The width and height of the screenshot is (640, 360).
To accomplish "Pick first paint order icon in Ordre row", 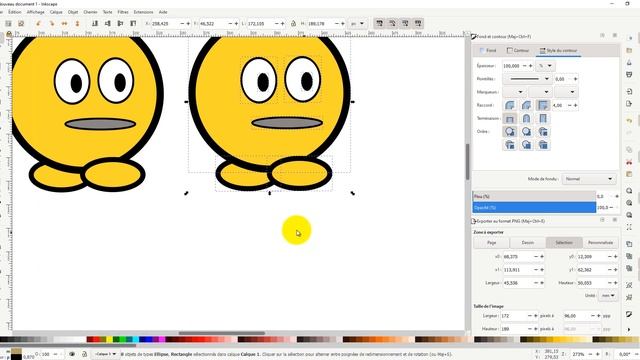I will coord(510,131).
